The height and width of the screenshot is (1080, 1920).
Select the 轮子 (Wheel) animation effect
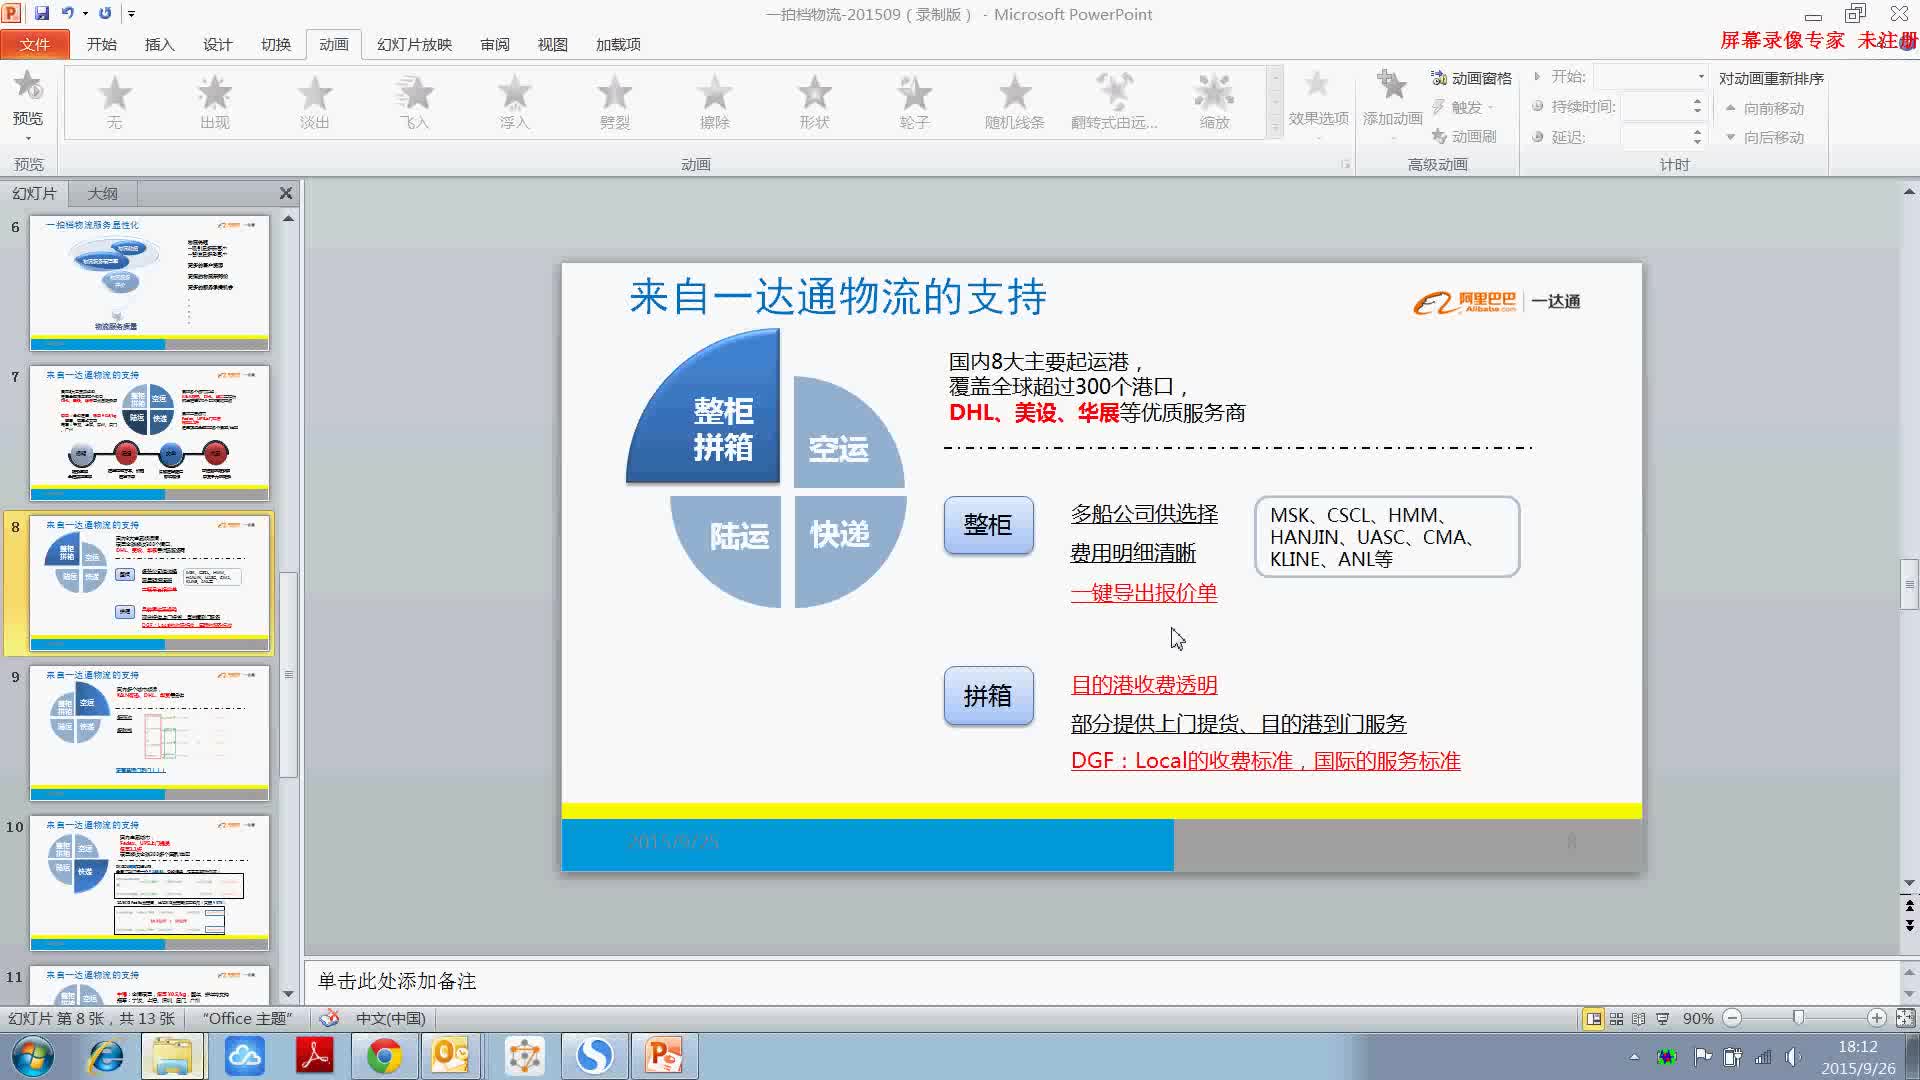914,102
